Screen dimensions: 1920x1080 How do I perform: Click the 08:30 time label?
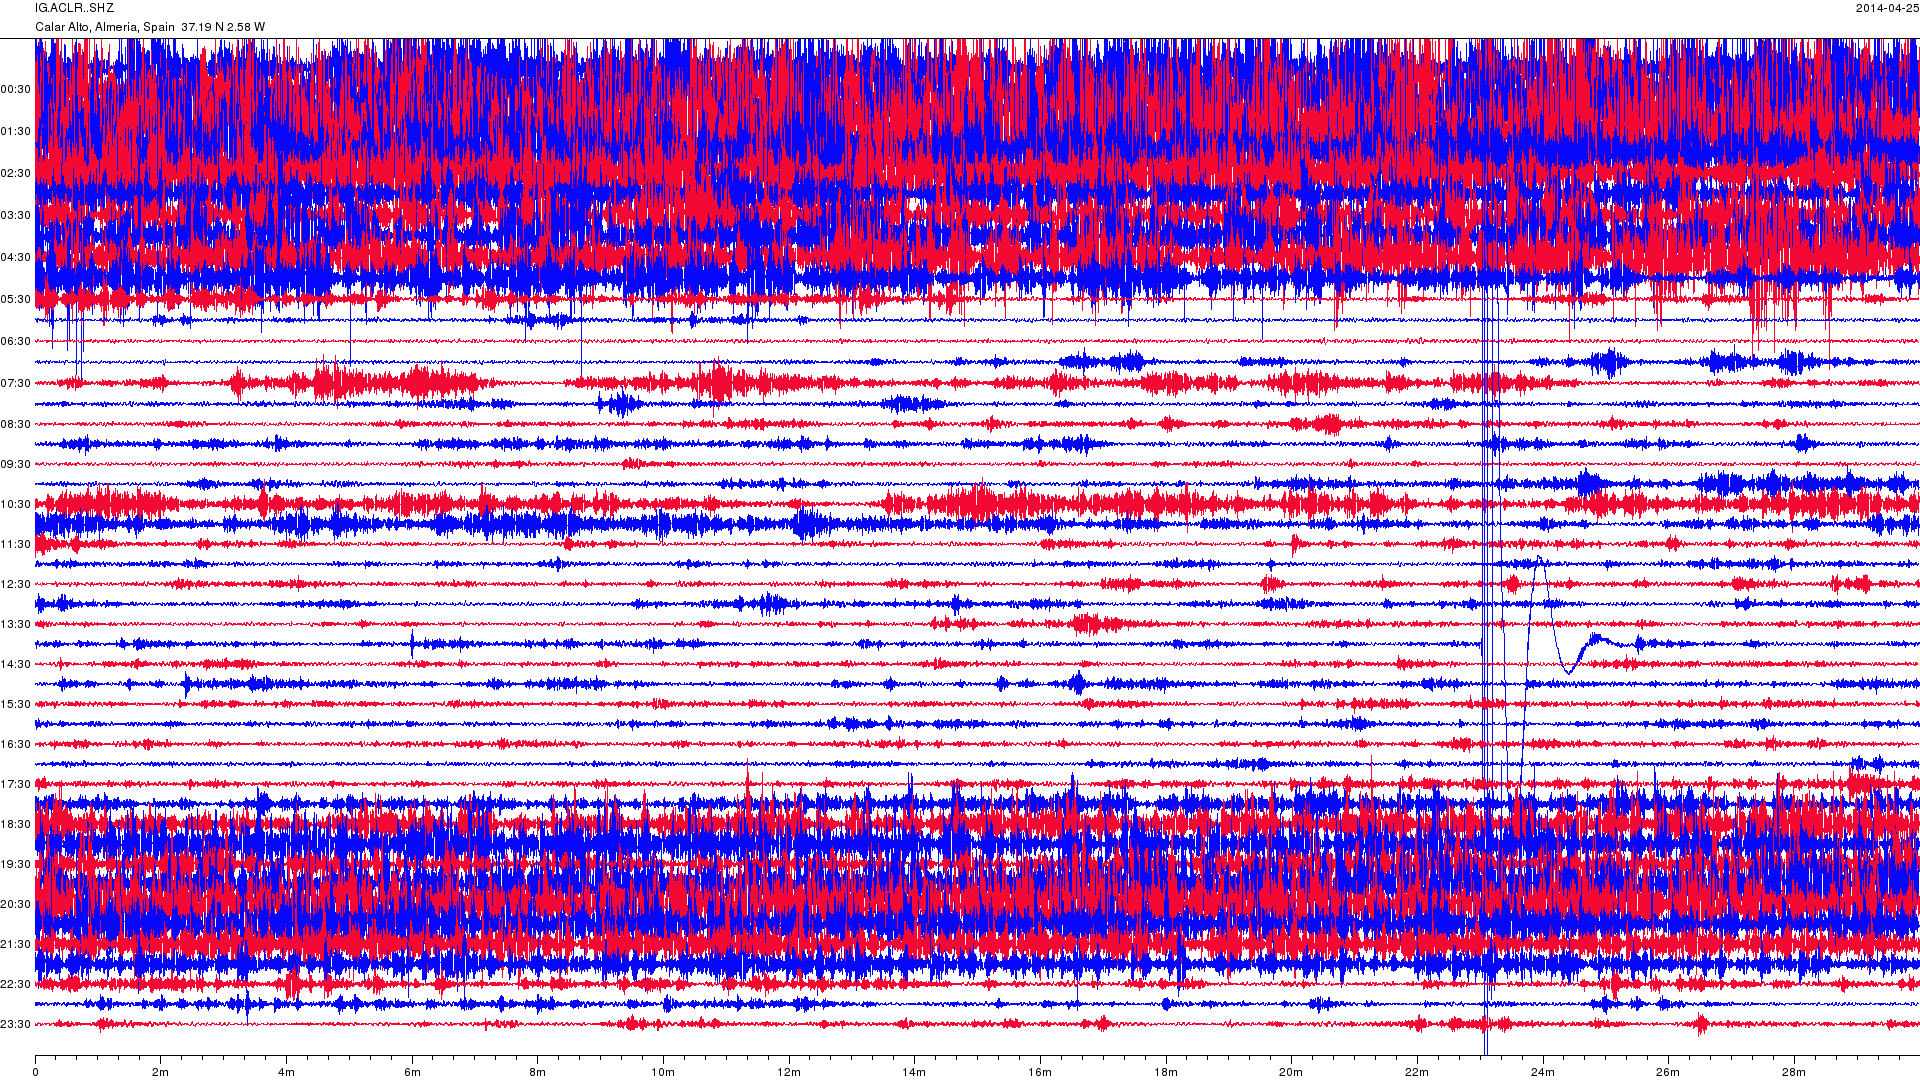click(x=15, y=425)
